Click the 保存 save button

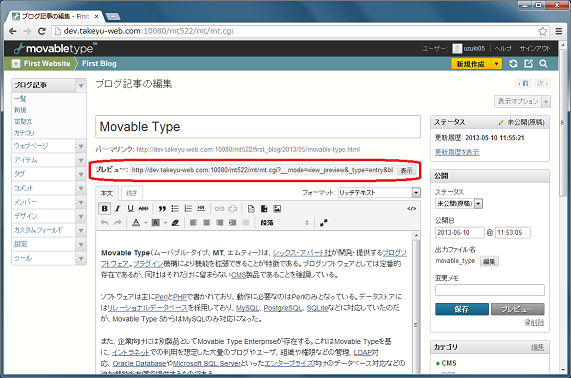click(x=461, y=309)
